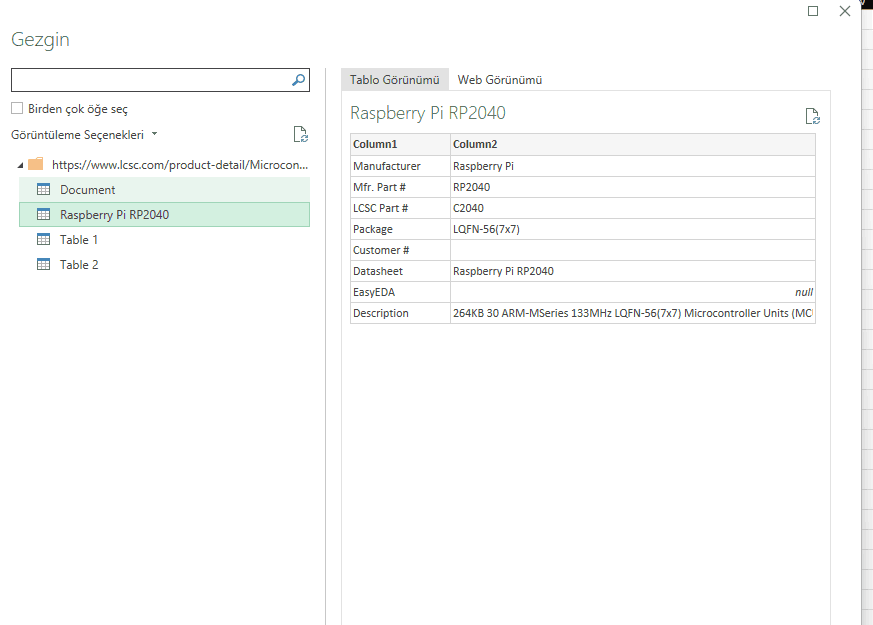Image resolution: width=873 pixels, height=625 pixels.
Task: Click the 'LQFN-56(7x7)' package value
Action: pyautogui.click(x=632, y=229)
